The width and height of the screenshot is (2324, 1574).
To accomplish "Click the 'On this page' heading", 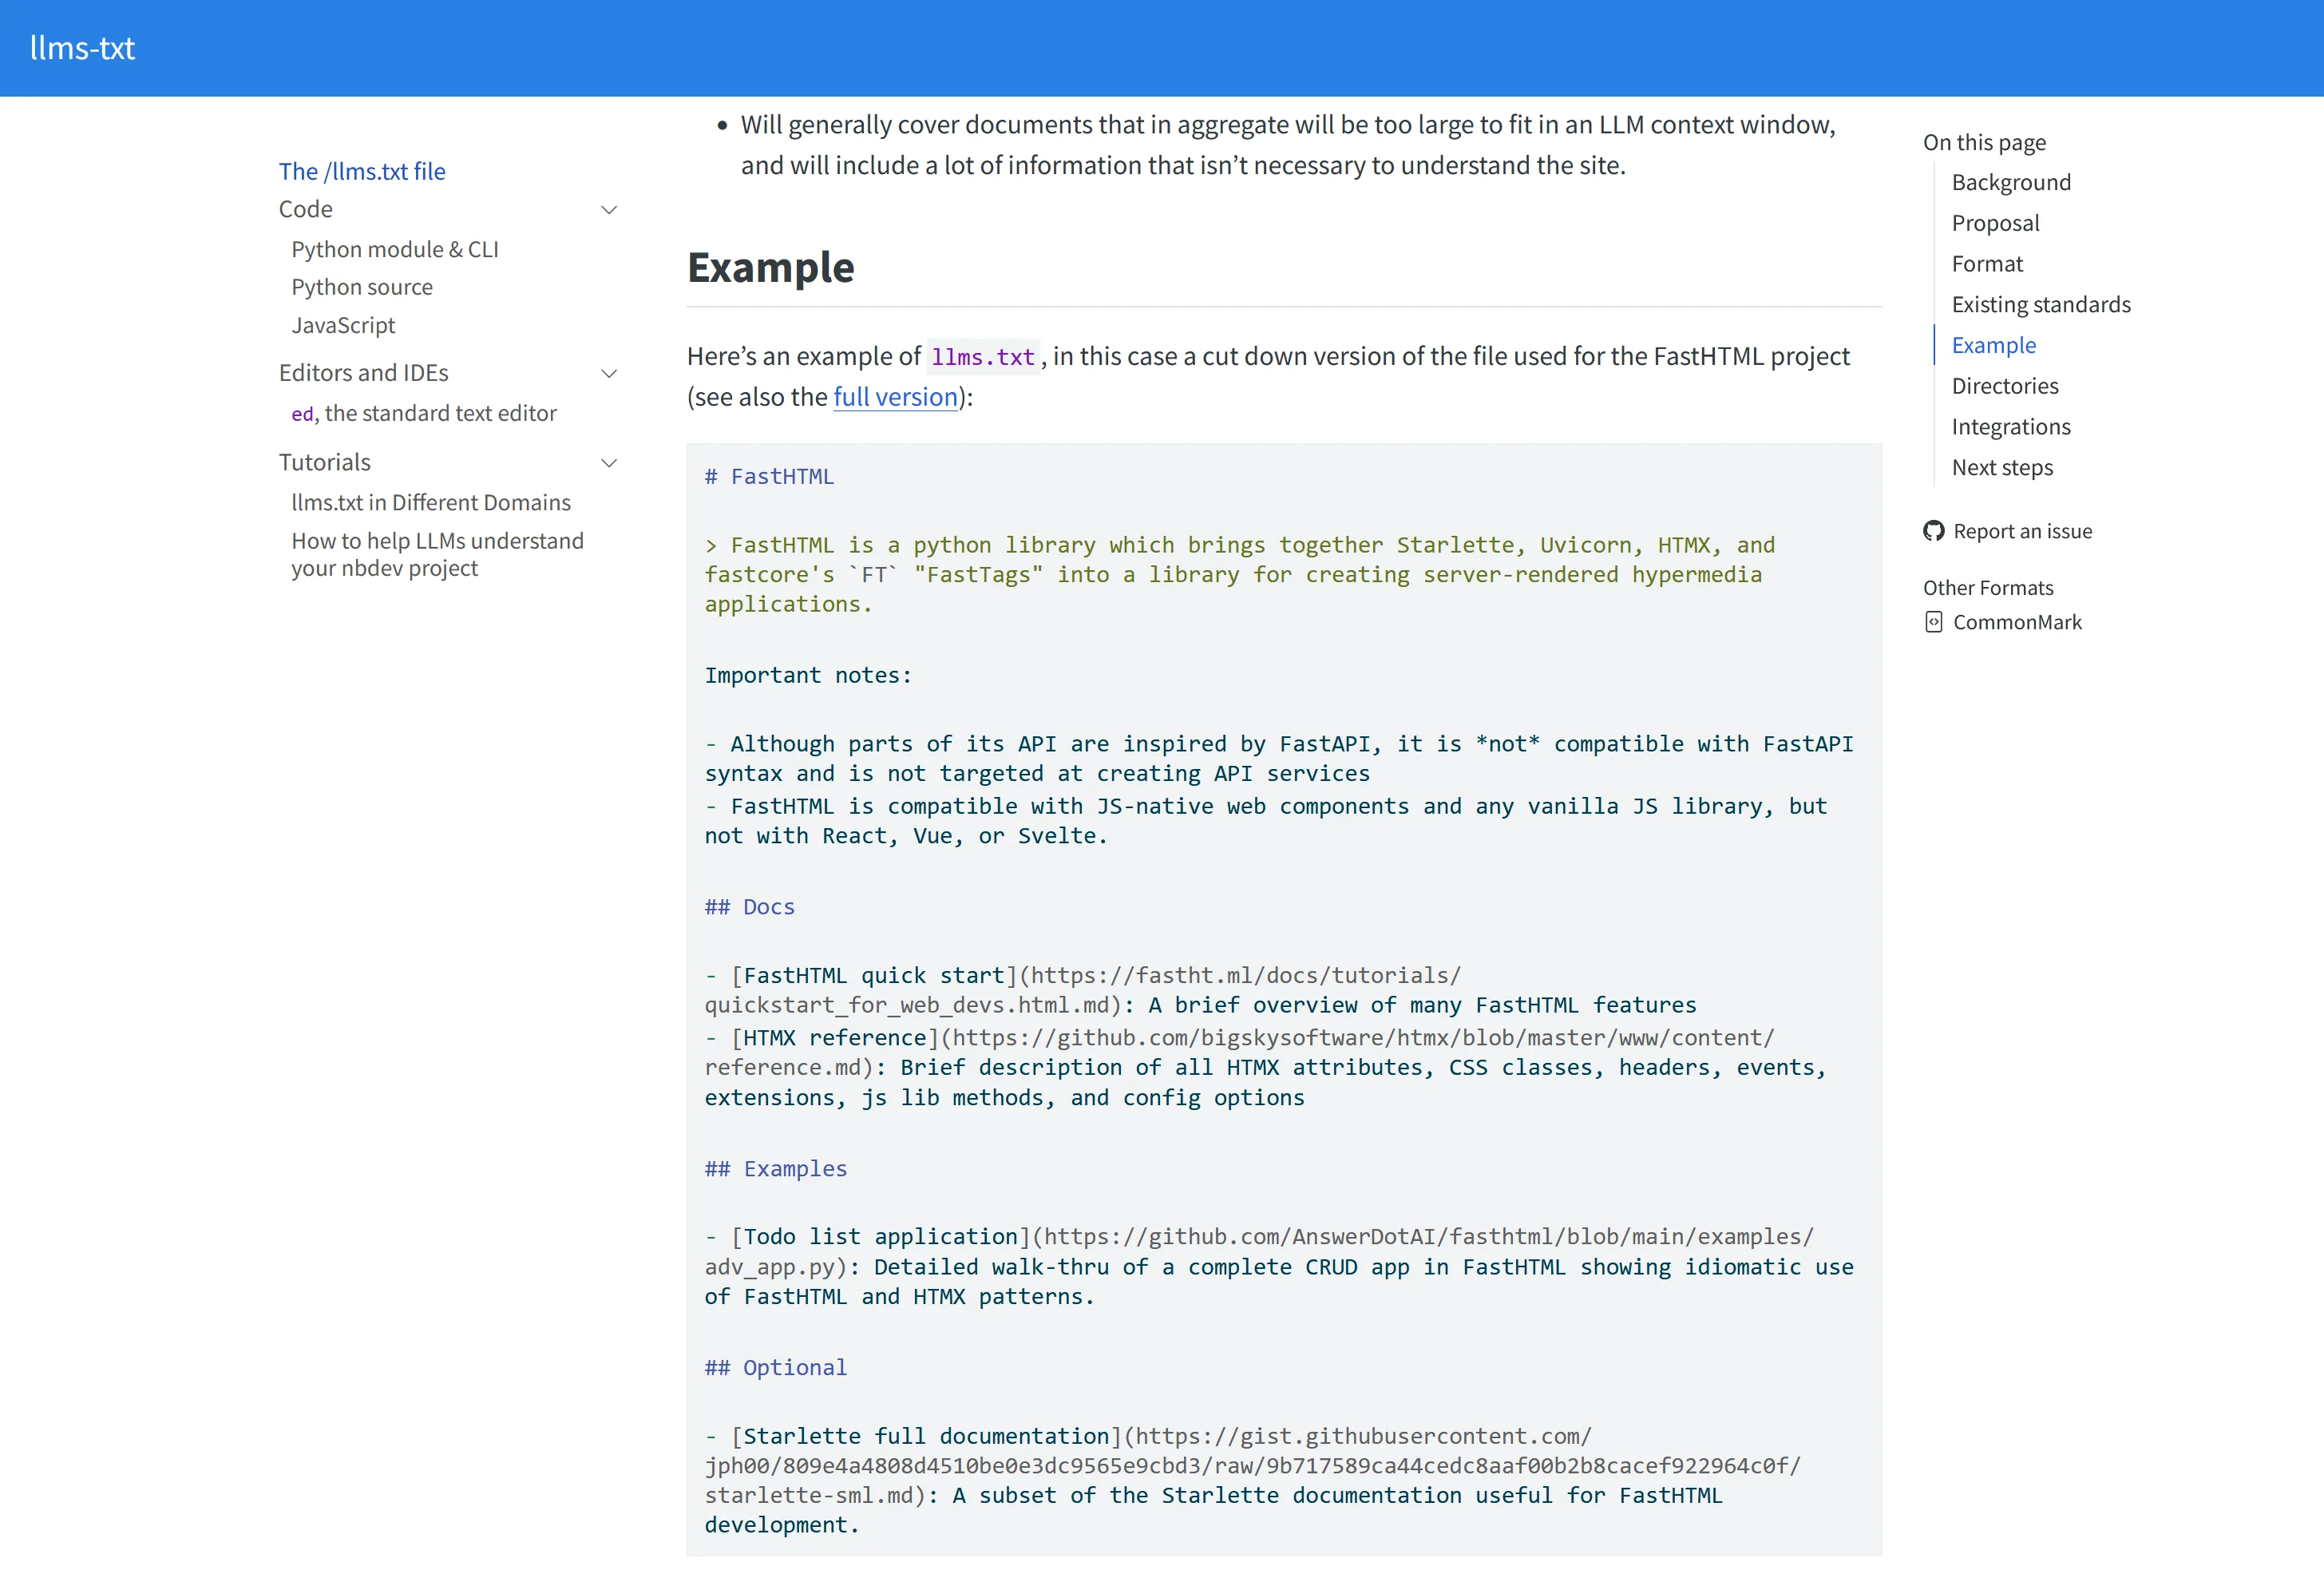I will point(1984,142).
